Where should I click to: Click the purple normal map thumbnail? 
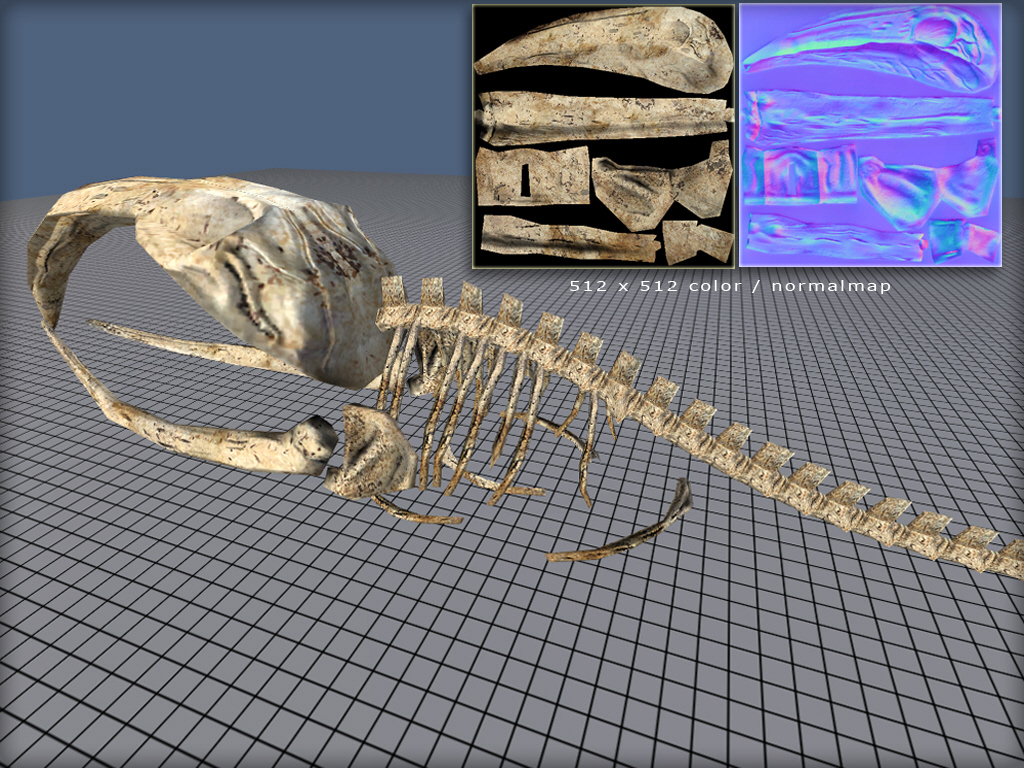click(870, 136)
